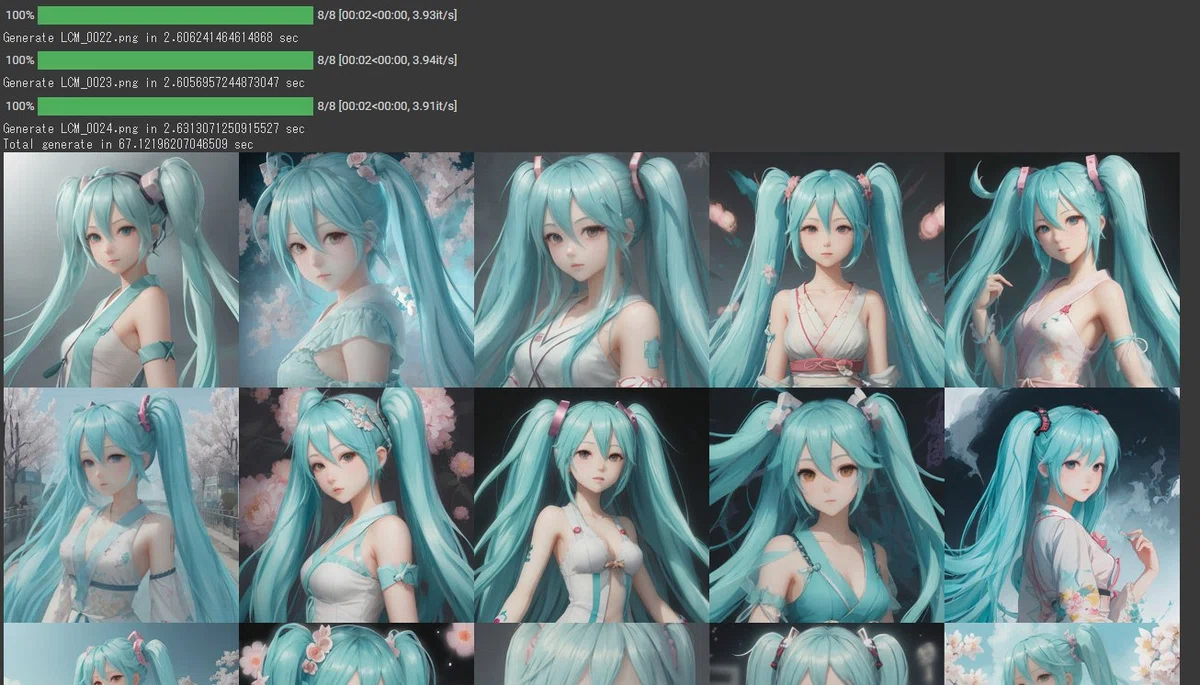Click the 100% label beside the 3.93it/s bar
Viewport: 1200px width, 685px height.
pyautogui.click(x=19, y=15)
